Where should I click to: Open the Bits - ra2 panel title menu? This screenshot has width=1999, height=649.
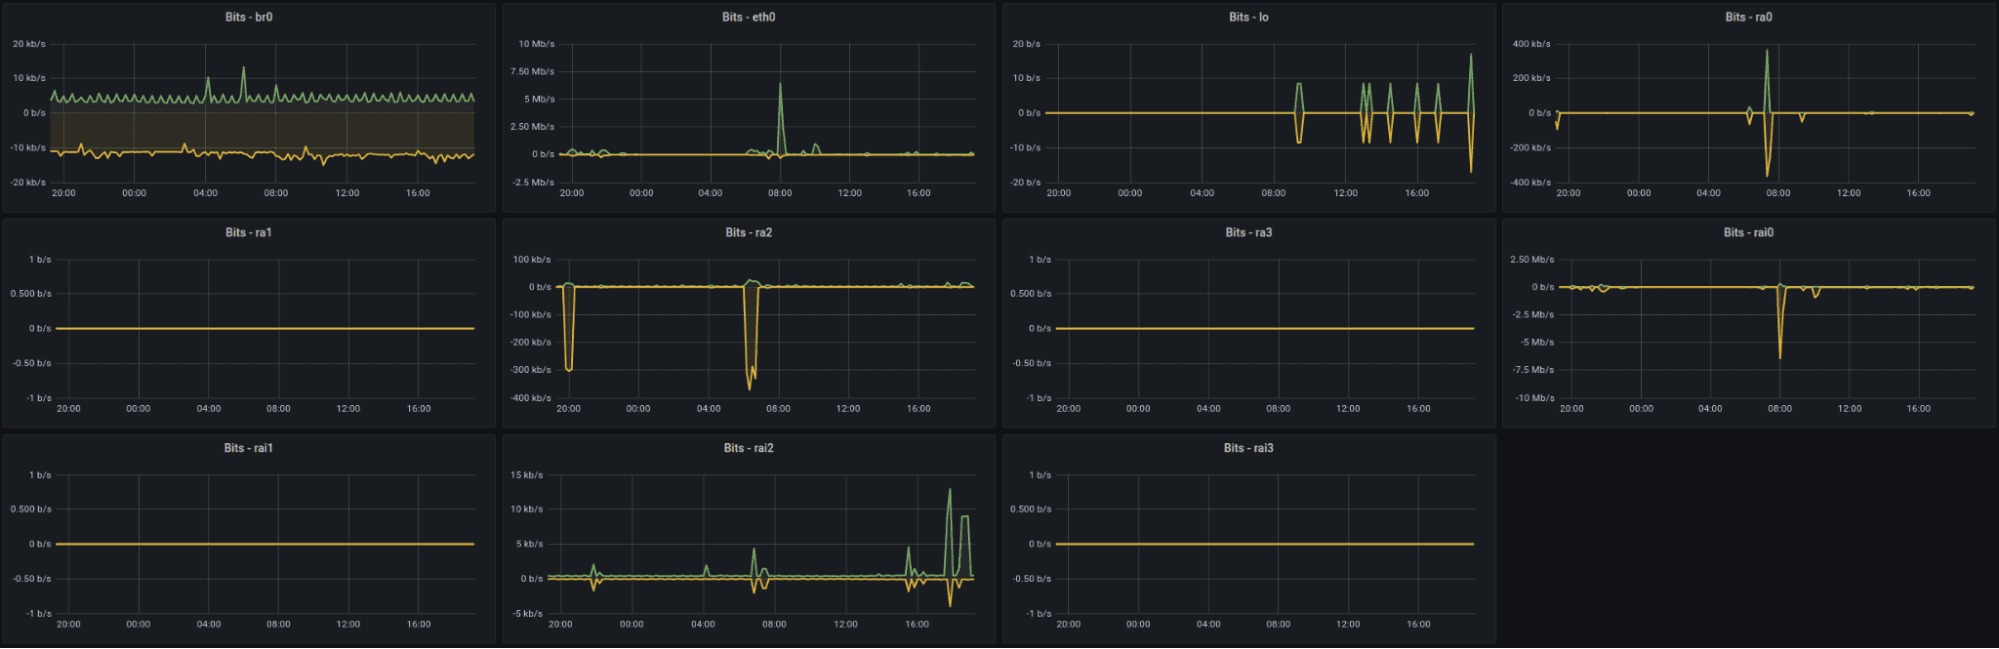[x=749, y=232]
